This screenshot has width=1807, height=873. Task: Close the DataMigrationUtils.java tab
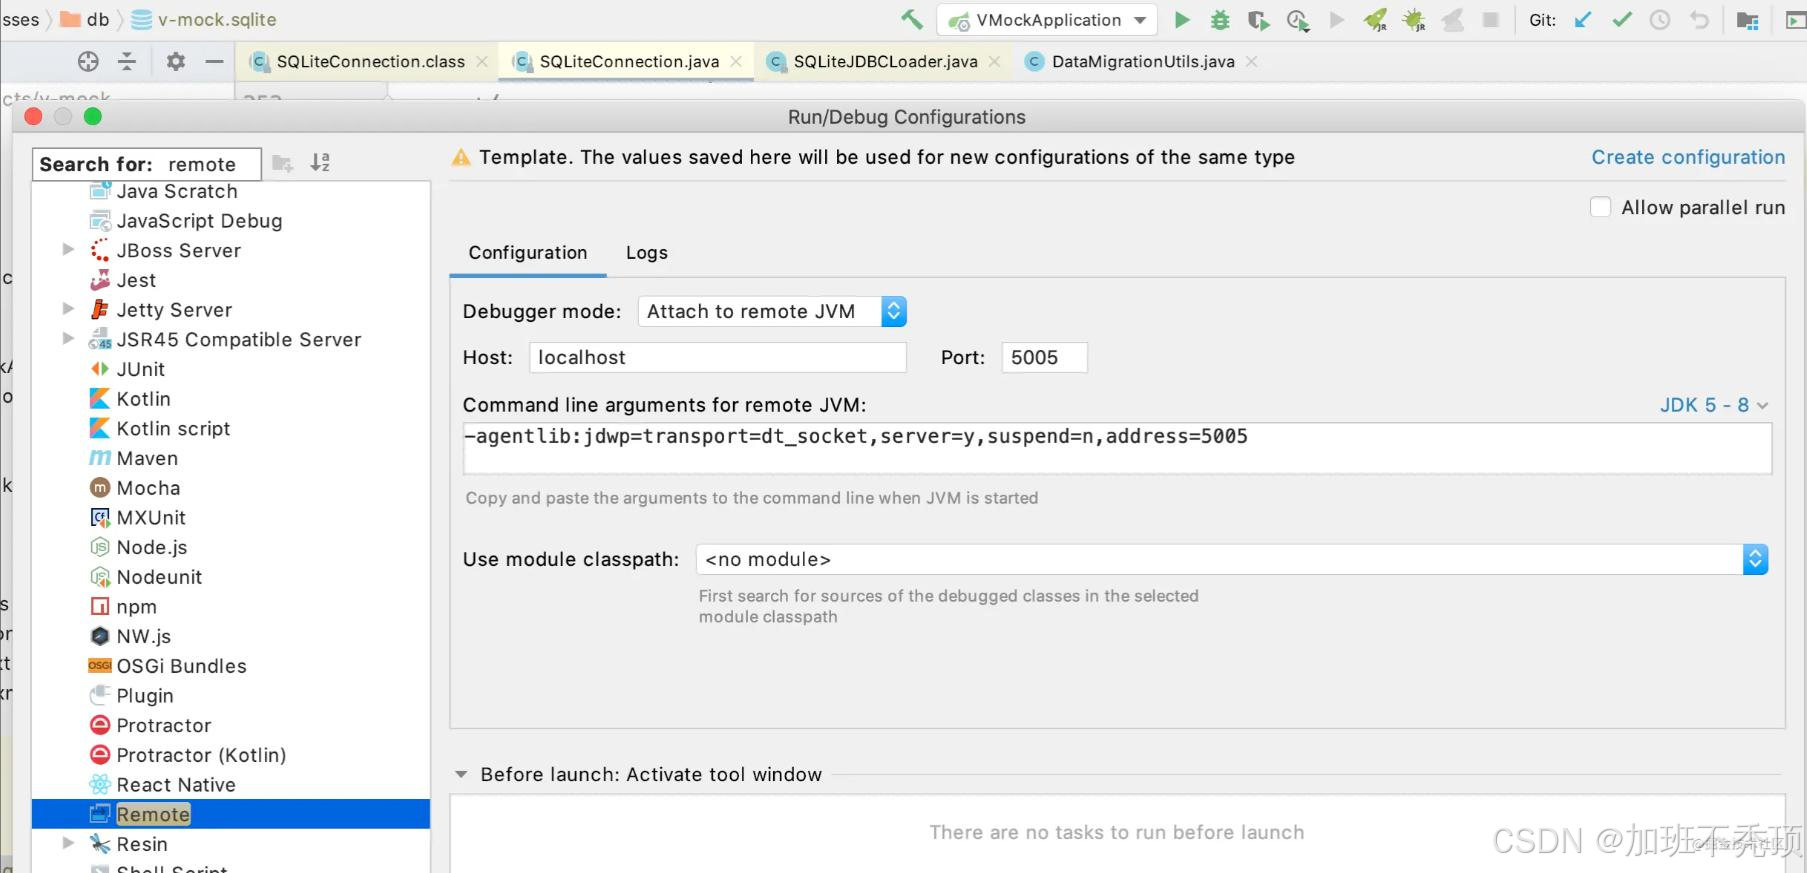click(1251, 61)
